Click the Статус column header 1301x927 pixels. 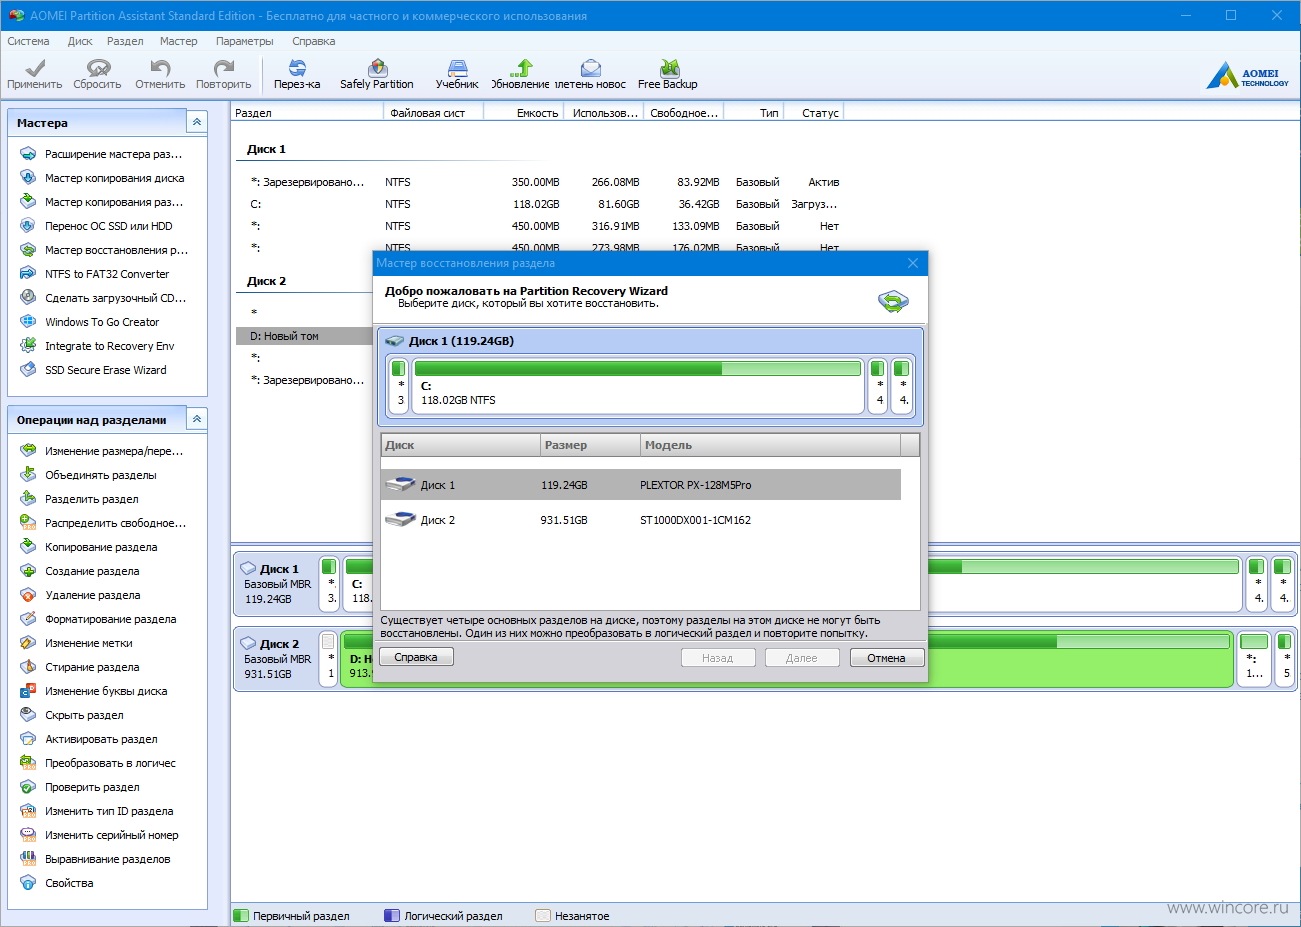(x=815, y=113)
